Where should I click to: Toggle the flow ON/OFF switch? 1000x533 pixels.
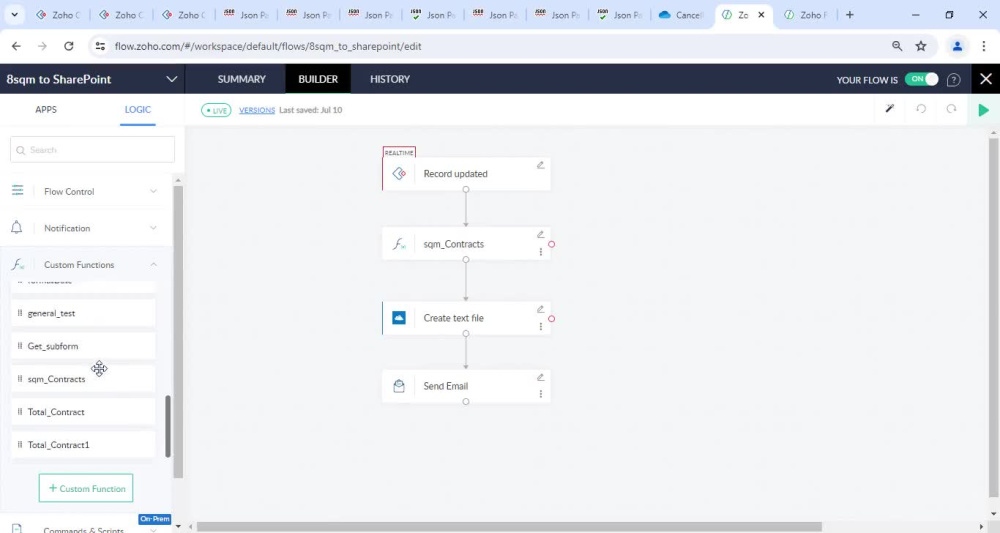[x=922, y=79]
